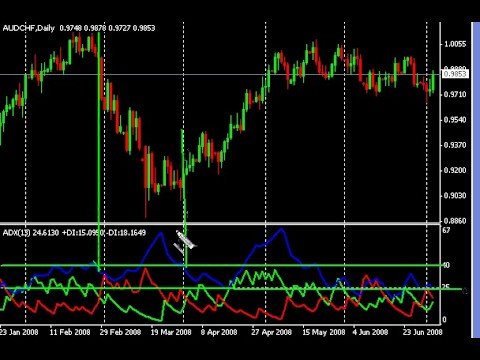
Task: Click the ADX scale value 0
Action: coord(444,320)
